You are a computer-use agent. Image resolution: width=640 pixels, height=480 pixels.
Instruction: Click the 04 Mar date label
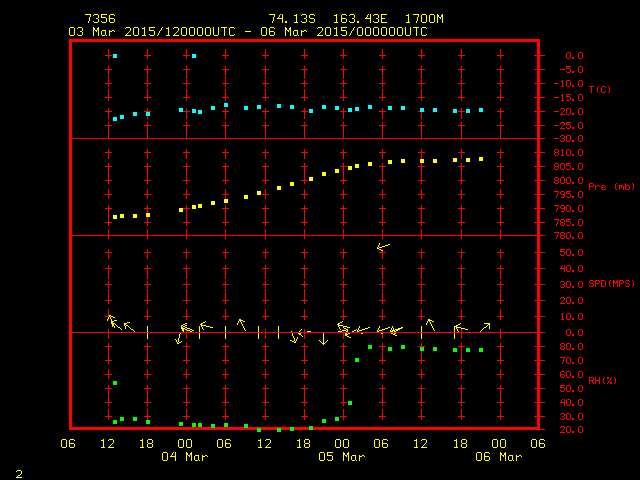185,457
